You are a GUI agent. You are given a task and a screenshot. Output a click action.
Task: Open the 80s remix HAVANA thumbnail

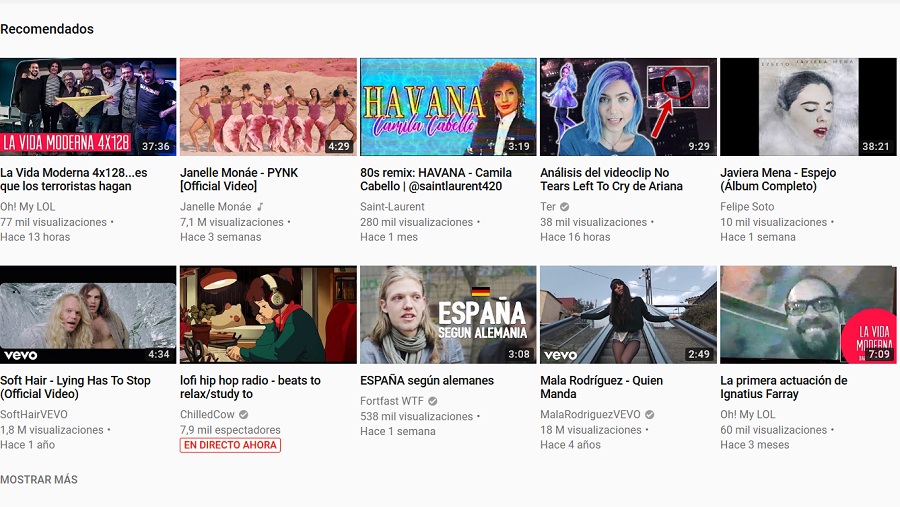coord(448,107)
